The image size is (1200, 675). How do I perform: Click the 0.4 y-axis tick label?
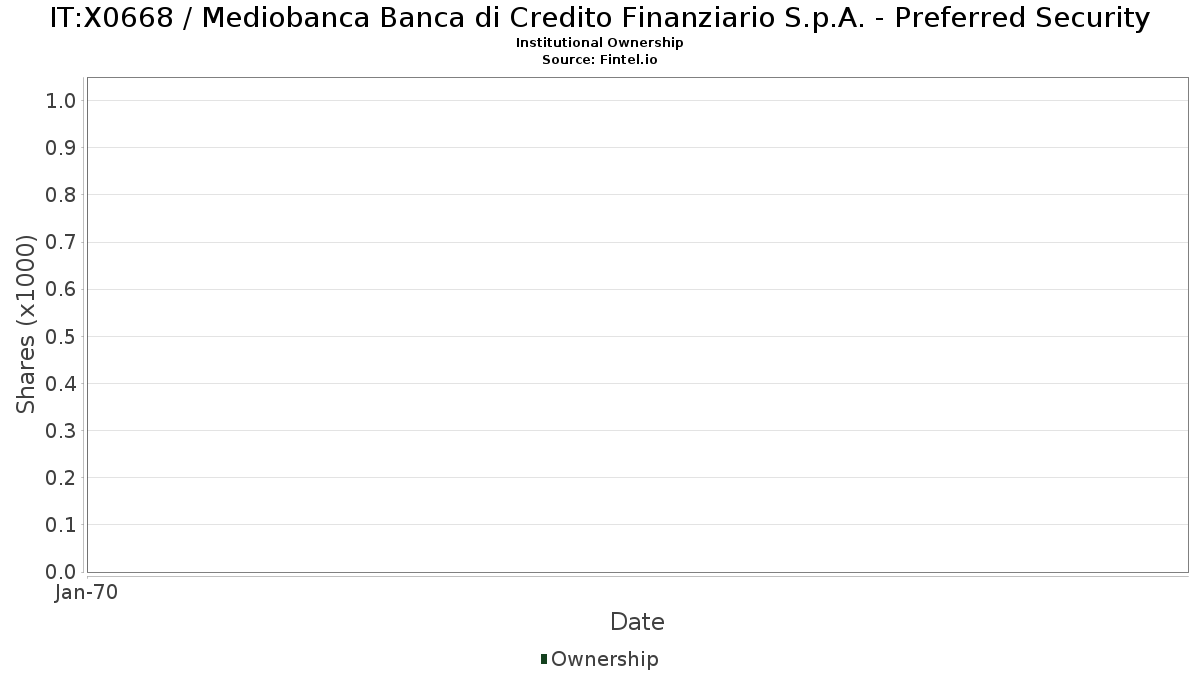[61, 384]
